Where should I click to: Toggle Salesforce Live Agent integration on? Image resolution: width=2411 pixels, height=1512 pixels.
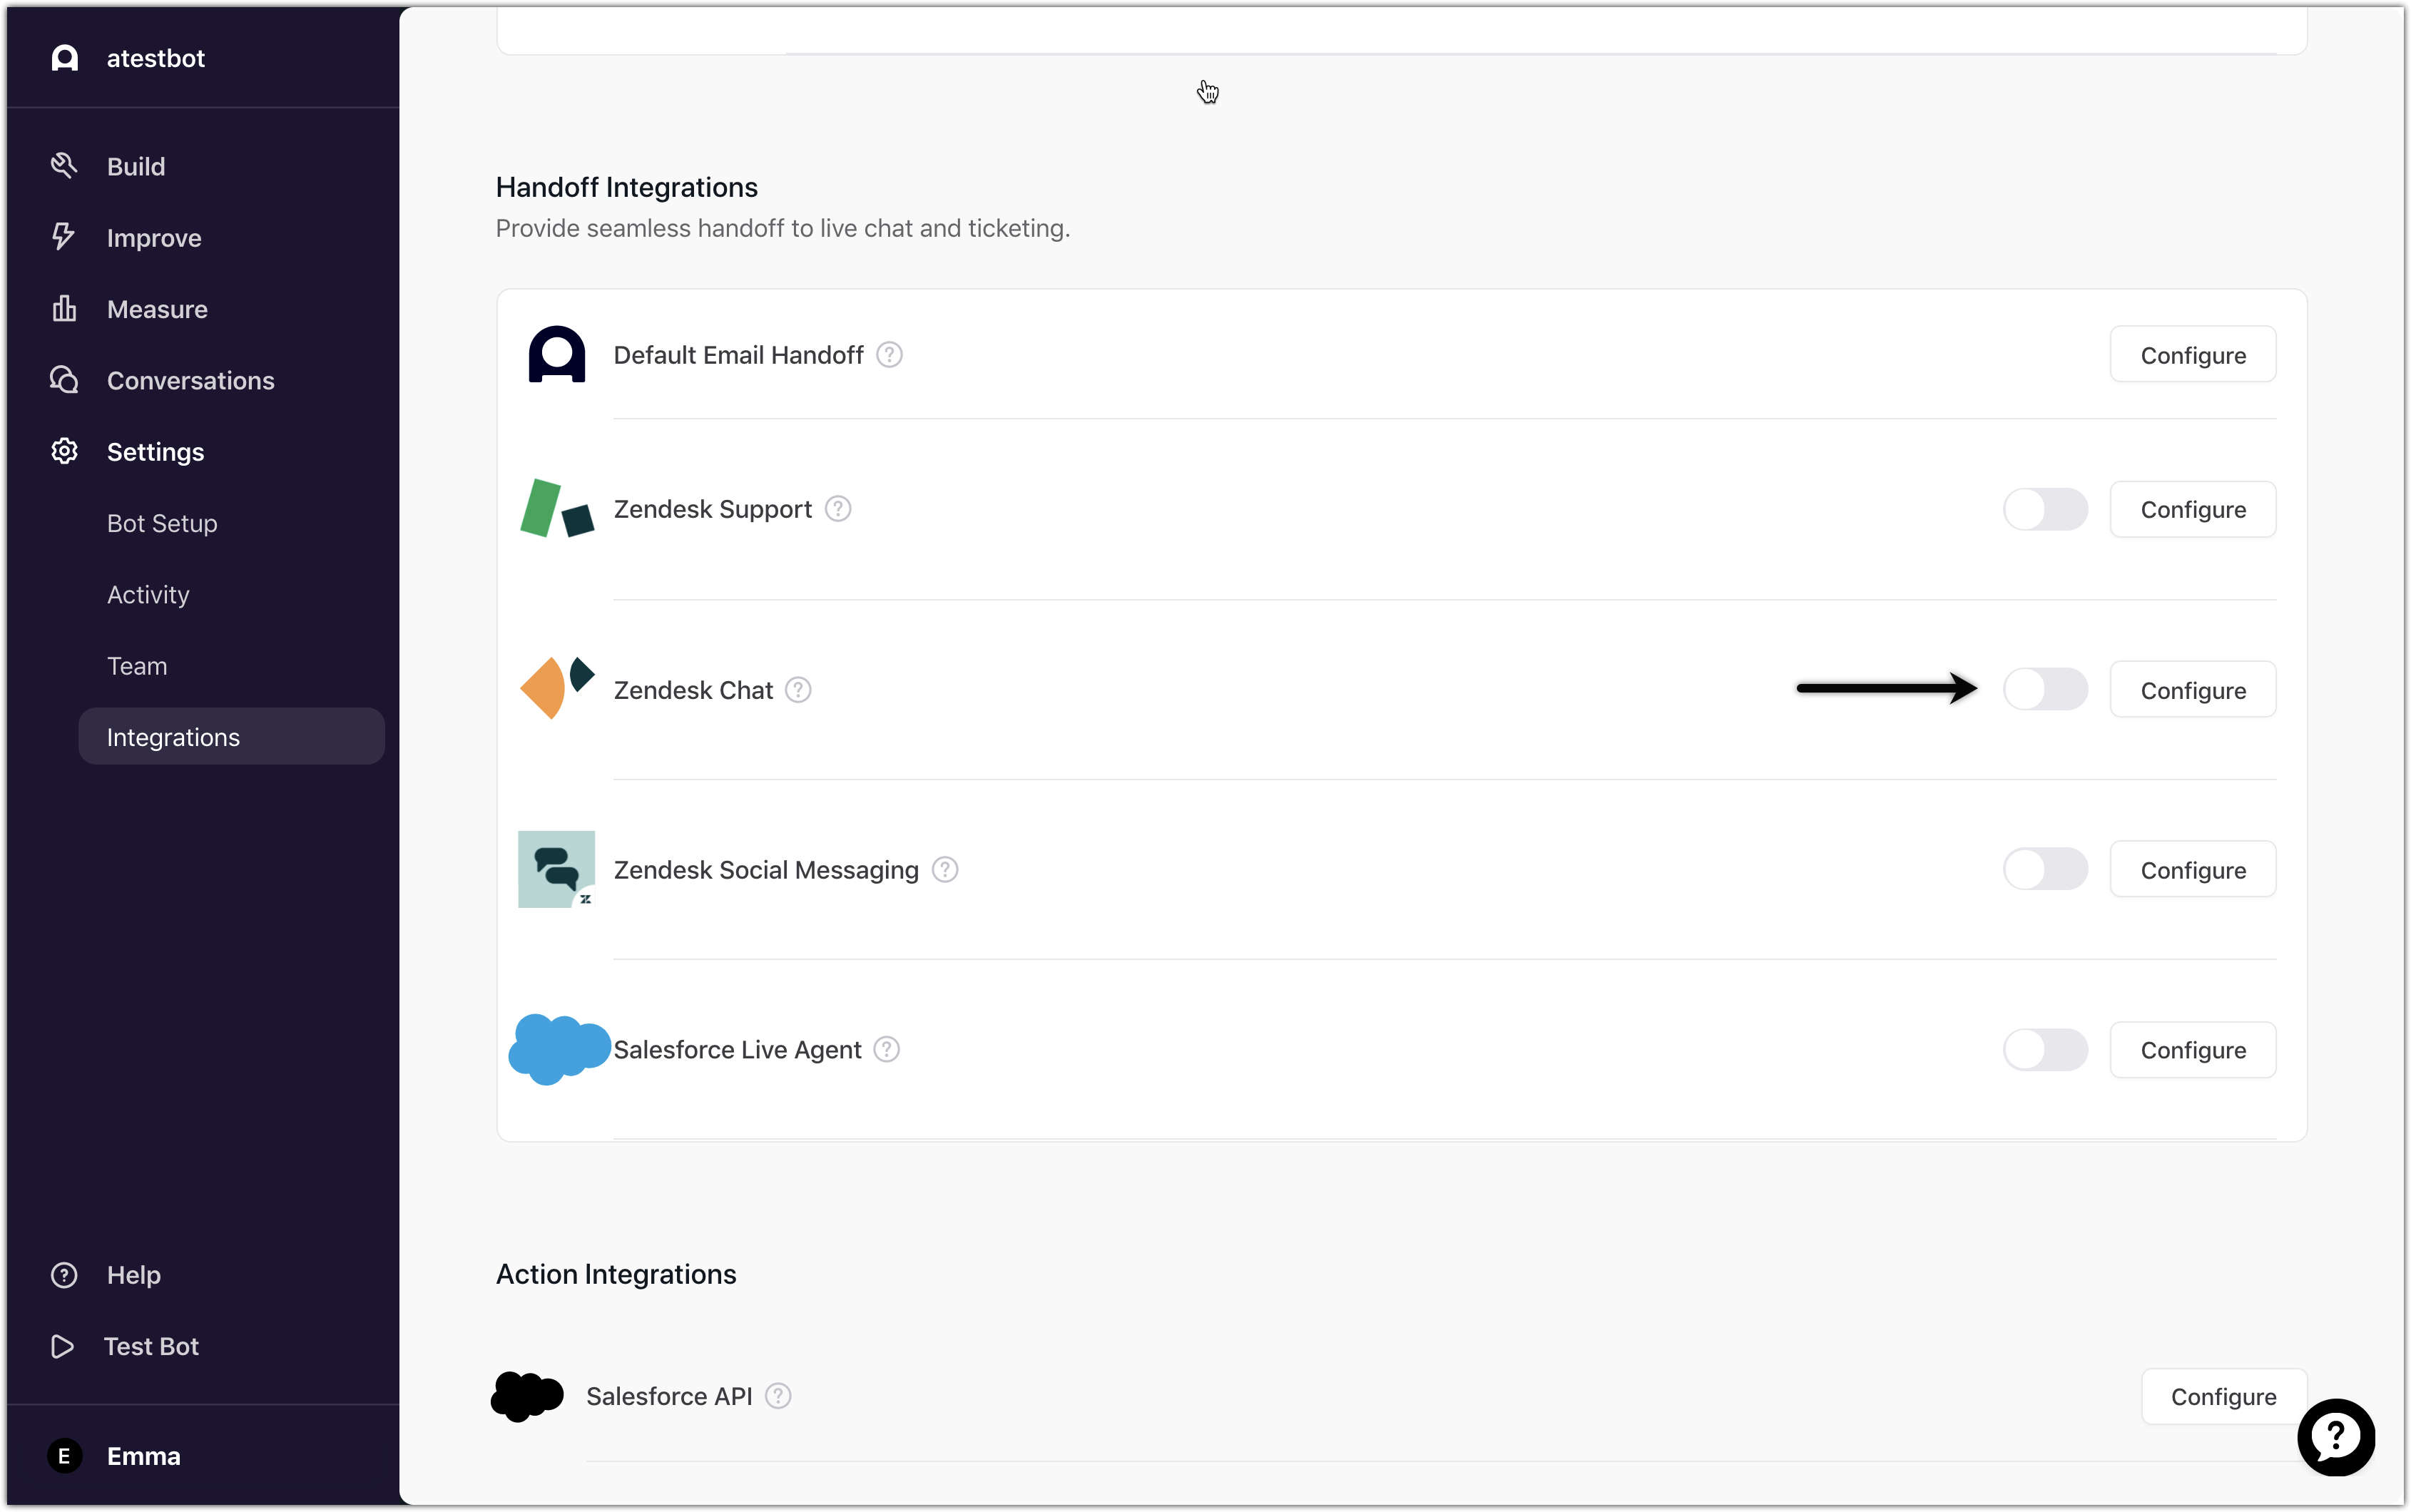pyautogui.click(x=2045, y=1049)
